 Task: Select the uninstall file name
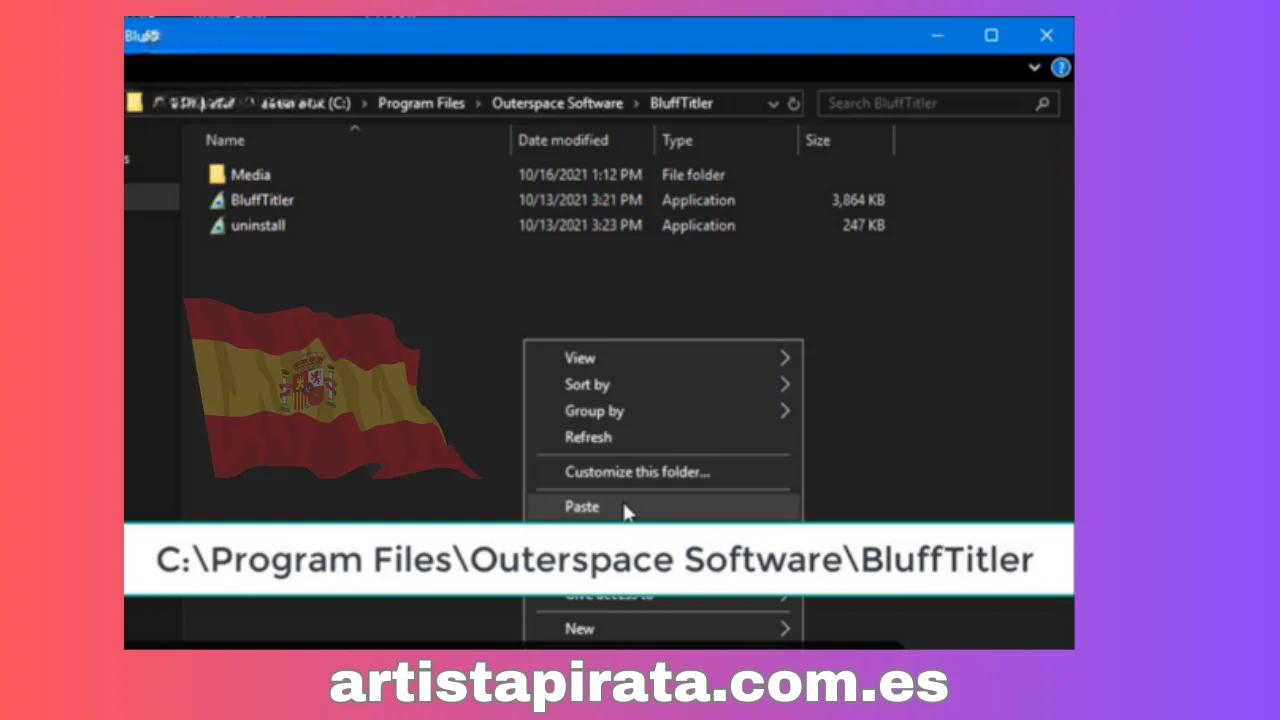point(258,226)
